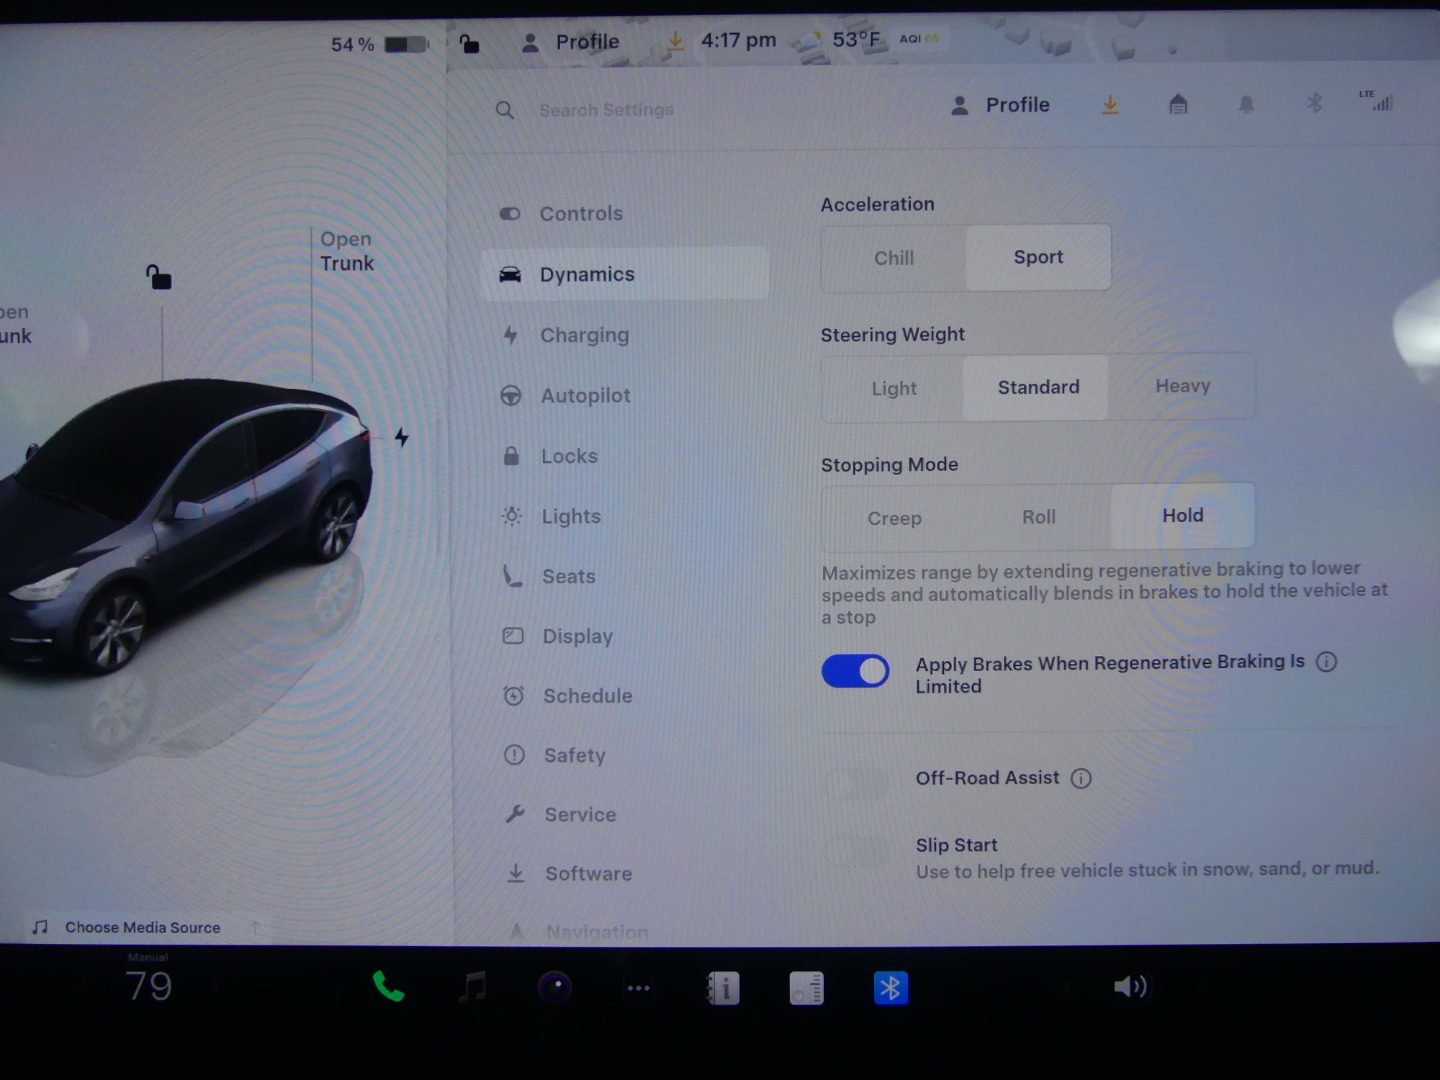Set steering weight to Heavy

coord(1182,386)
